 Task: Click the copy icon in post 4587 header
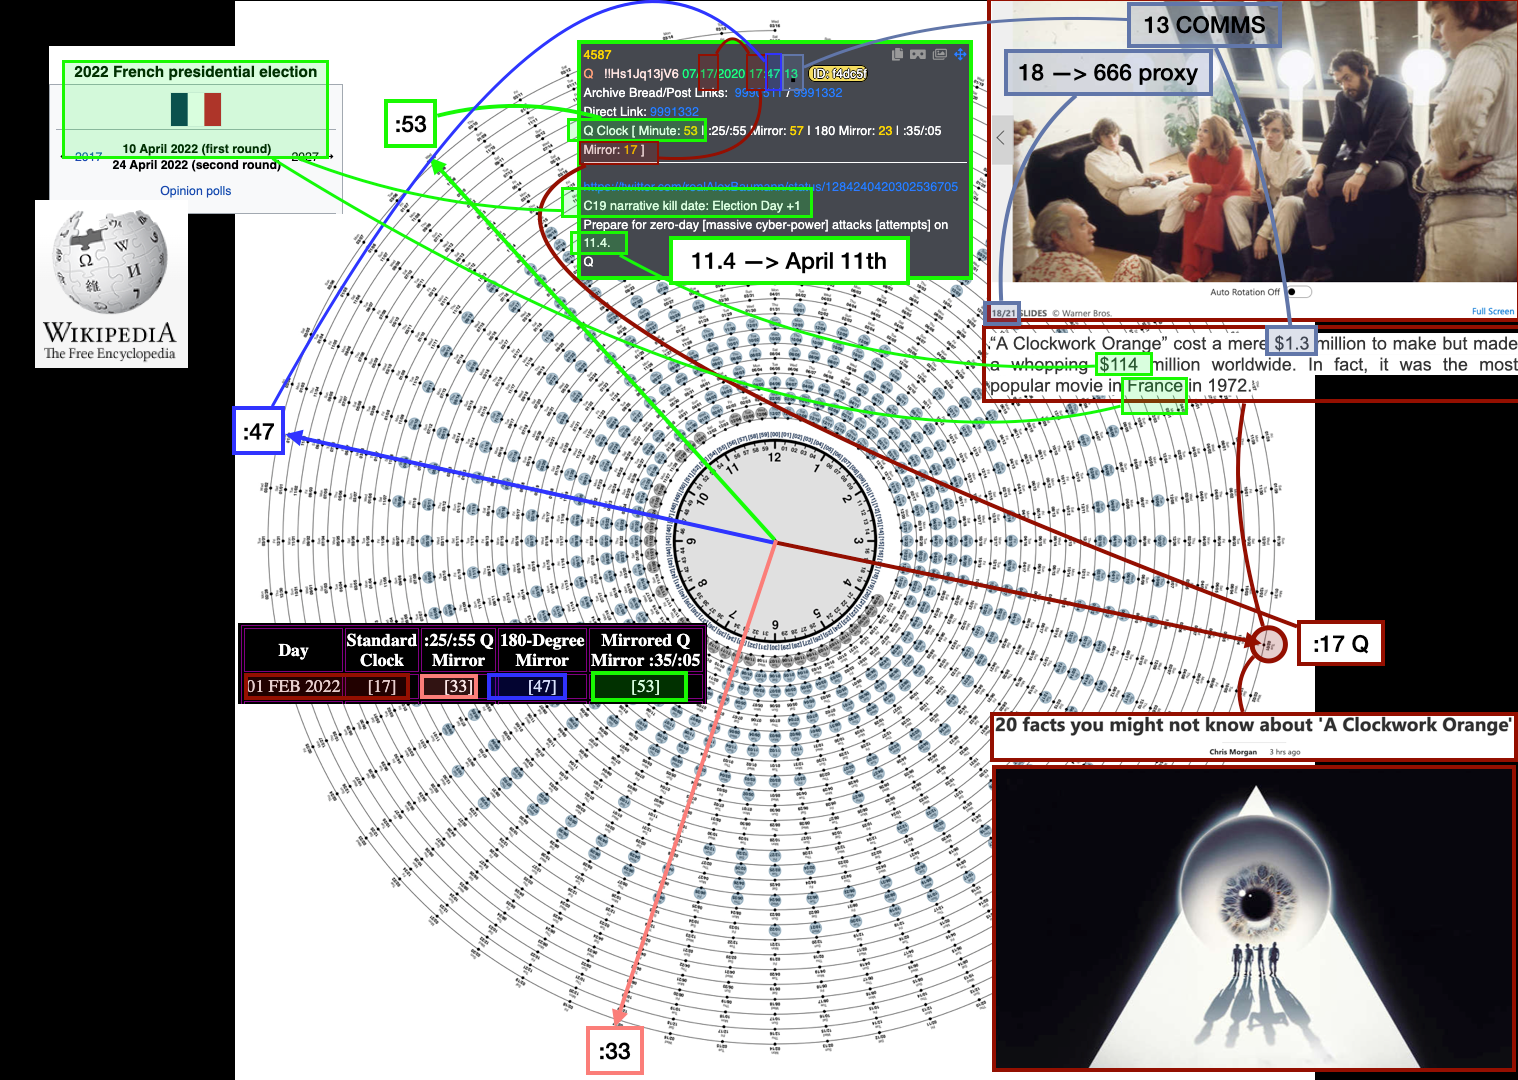pyautogui.click(x=897, y=54)
